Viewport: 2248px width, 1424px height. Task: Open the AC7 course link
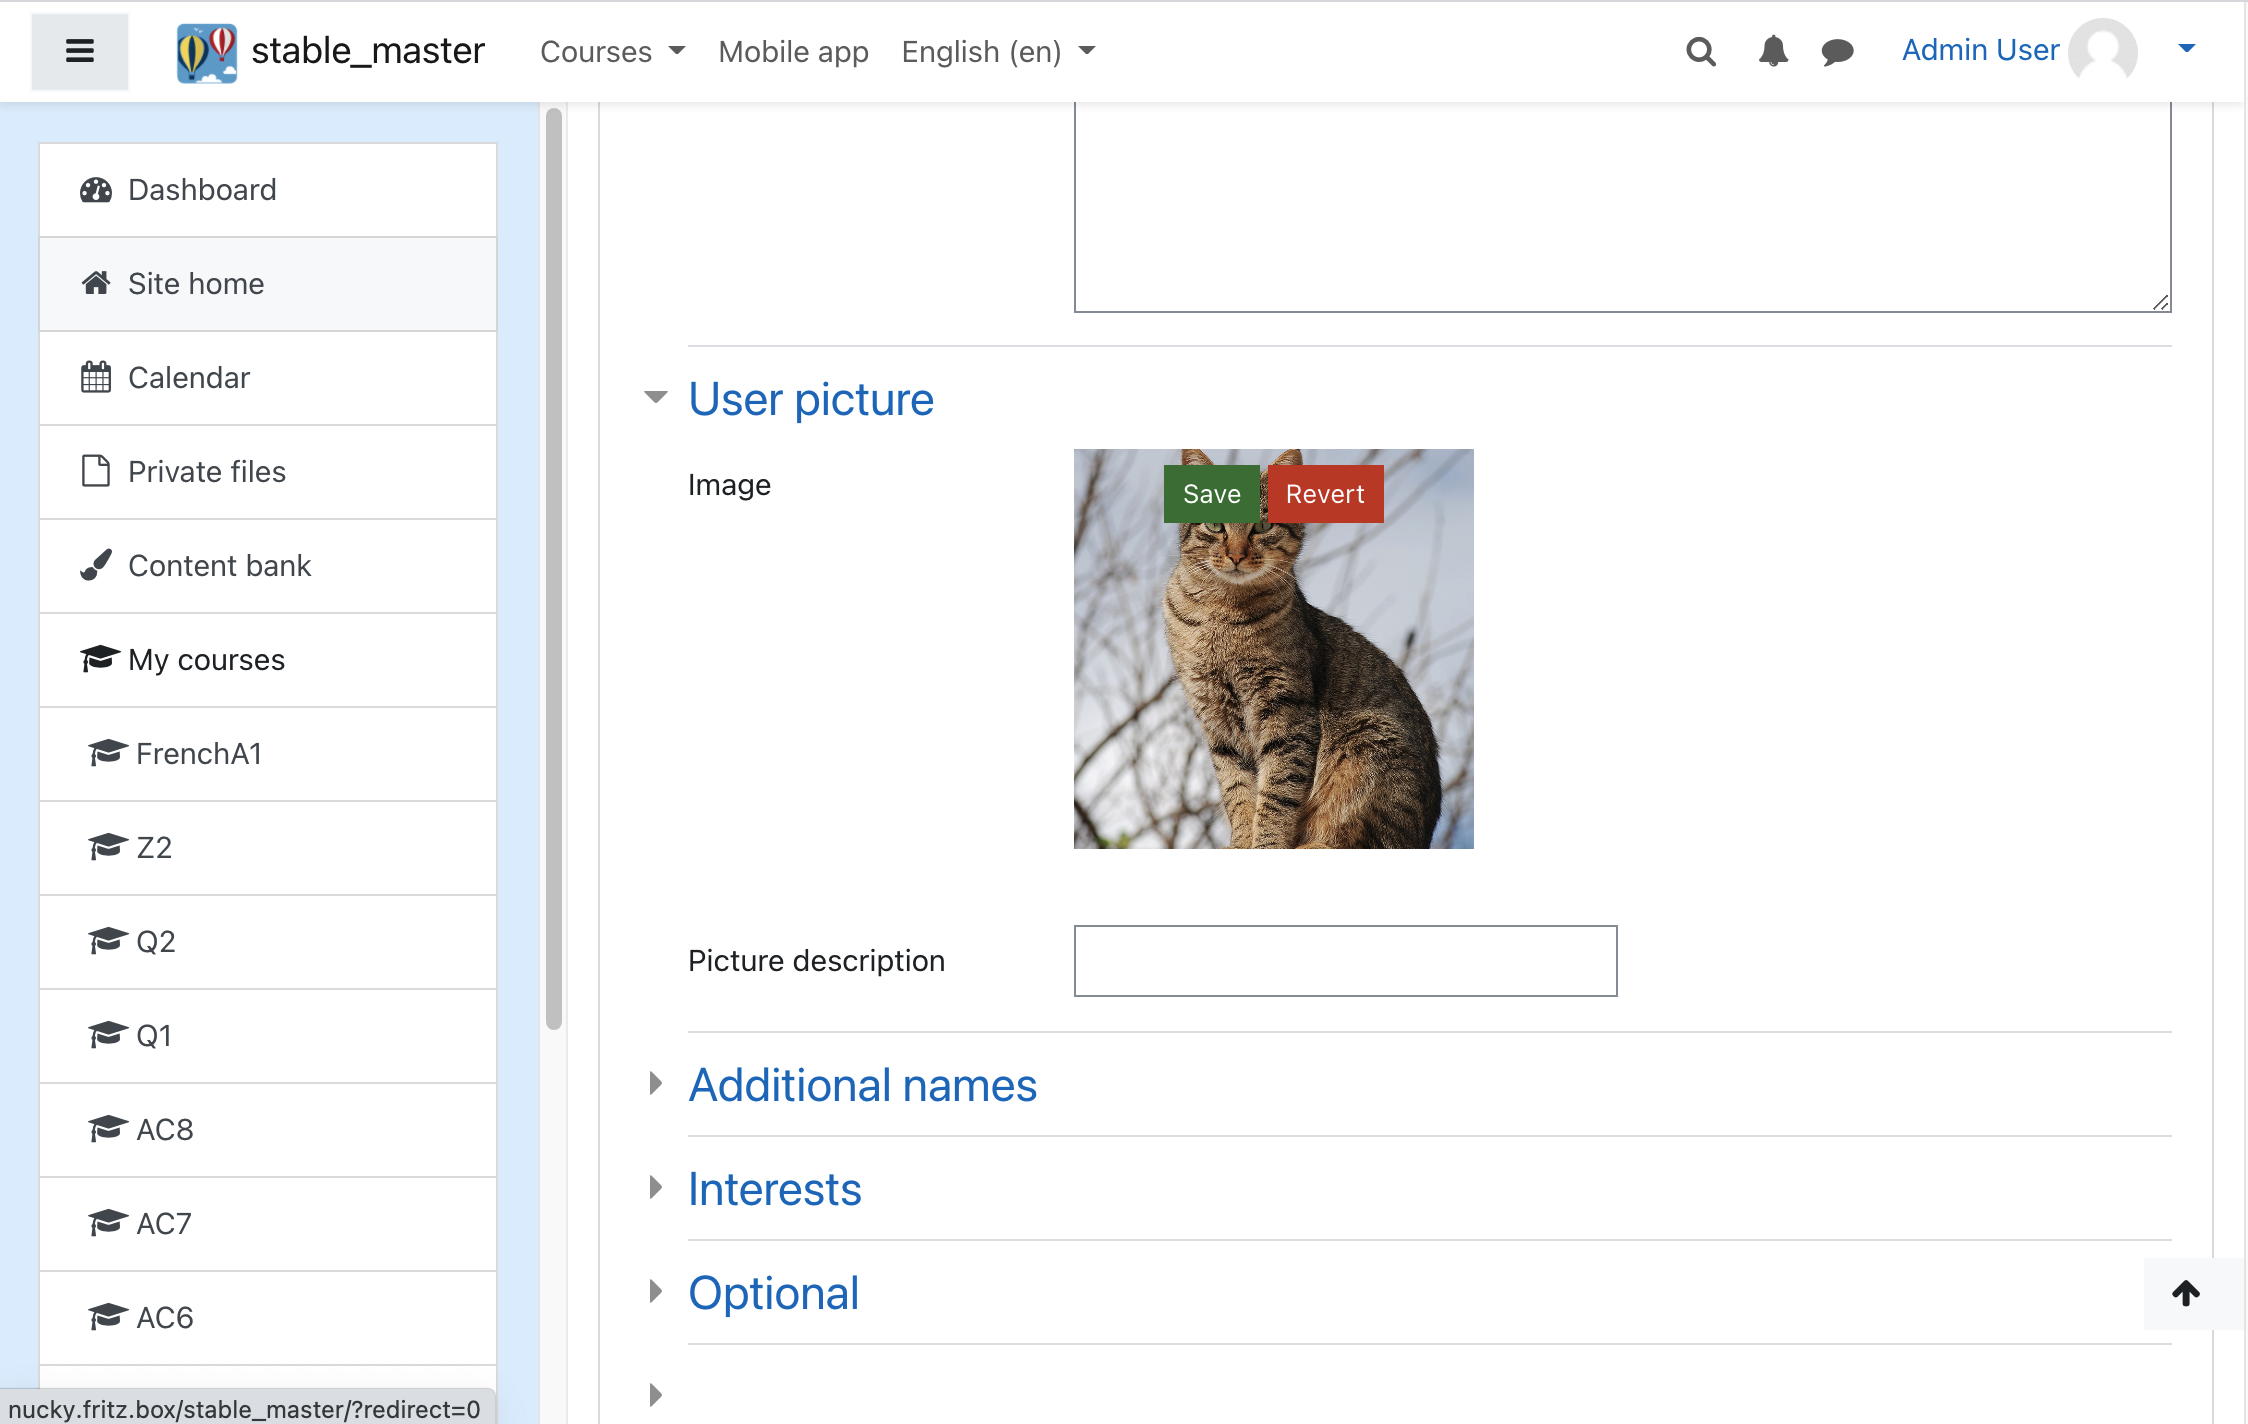pos(268,1224)
